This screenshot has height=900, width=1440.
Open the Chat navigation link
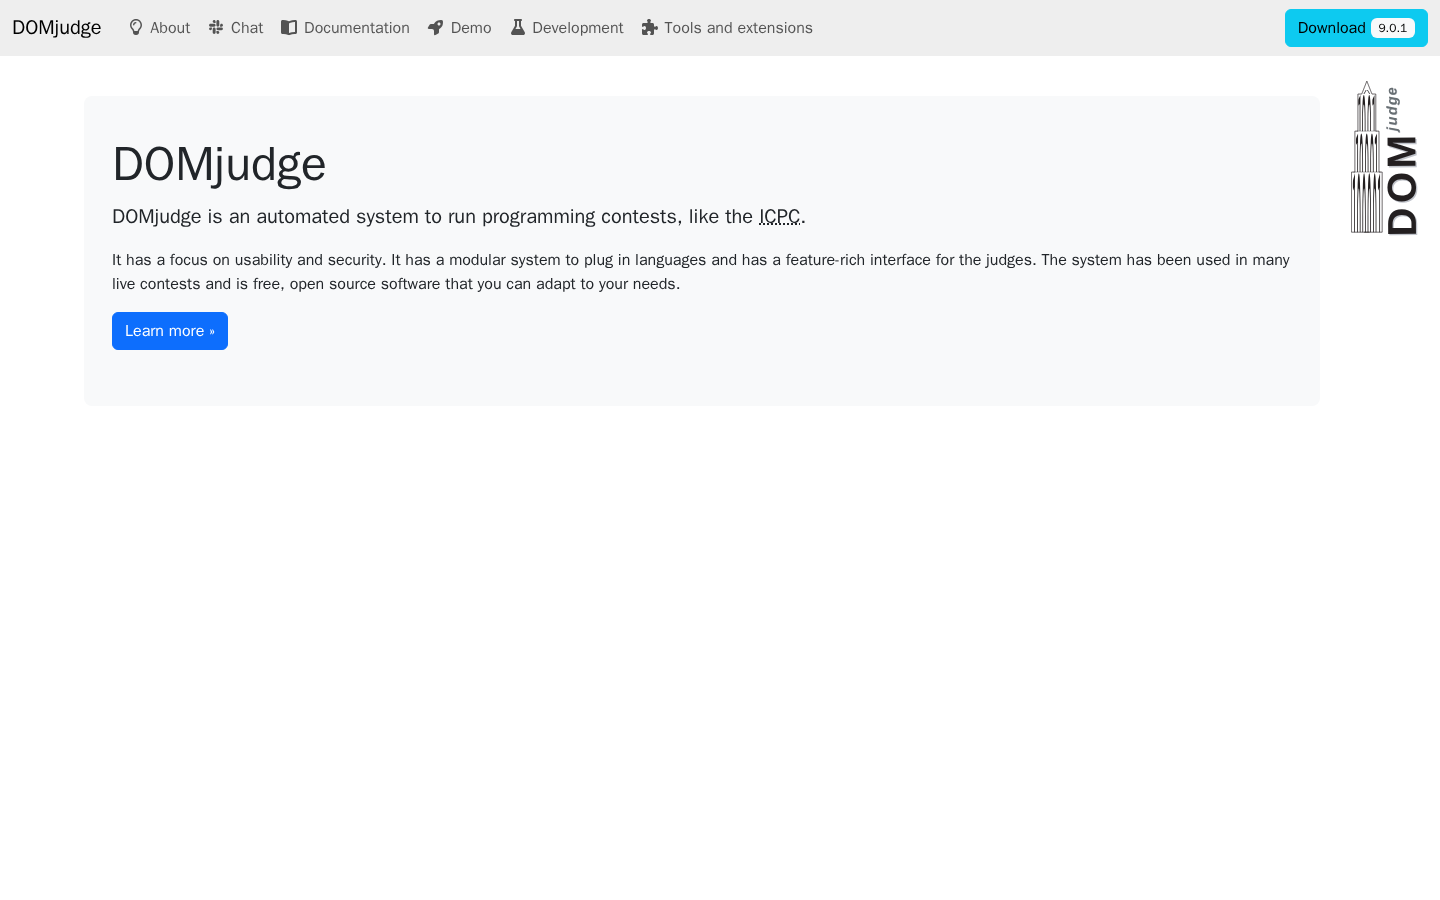pos(236,28)
